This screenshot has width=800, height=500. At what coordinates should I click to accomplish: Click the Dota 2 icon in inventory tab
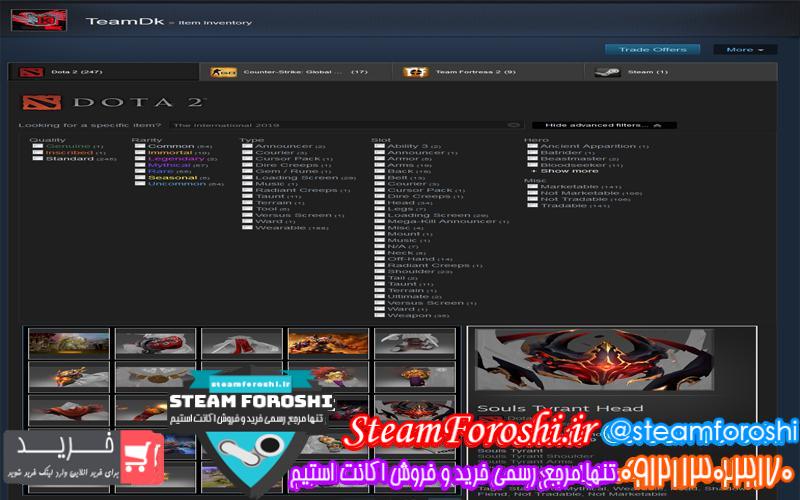(x=26, y=72)
